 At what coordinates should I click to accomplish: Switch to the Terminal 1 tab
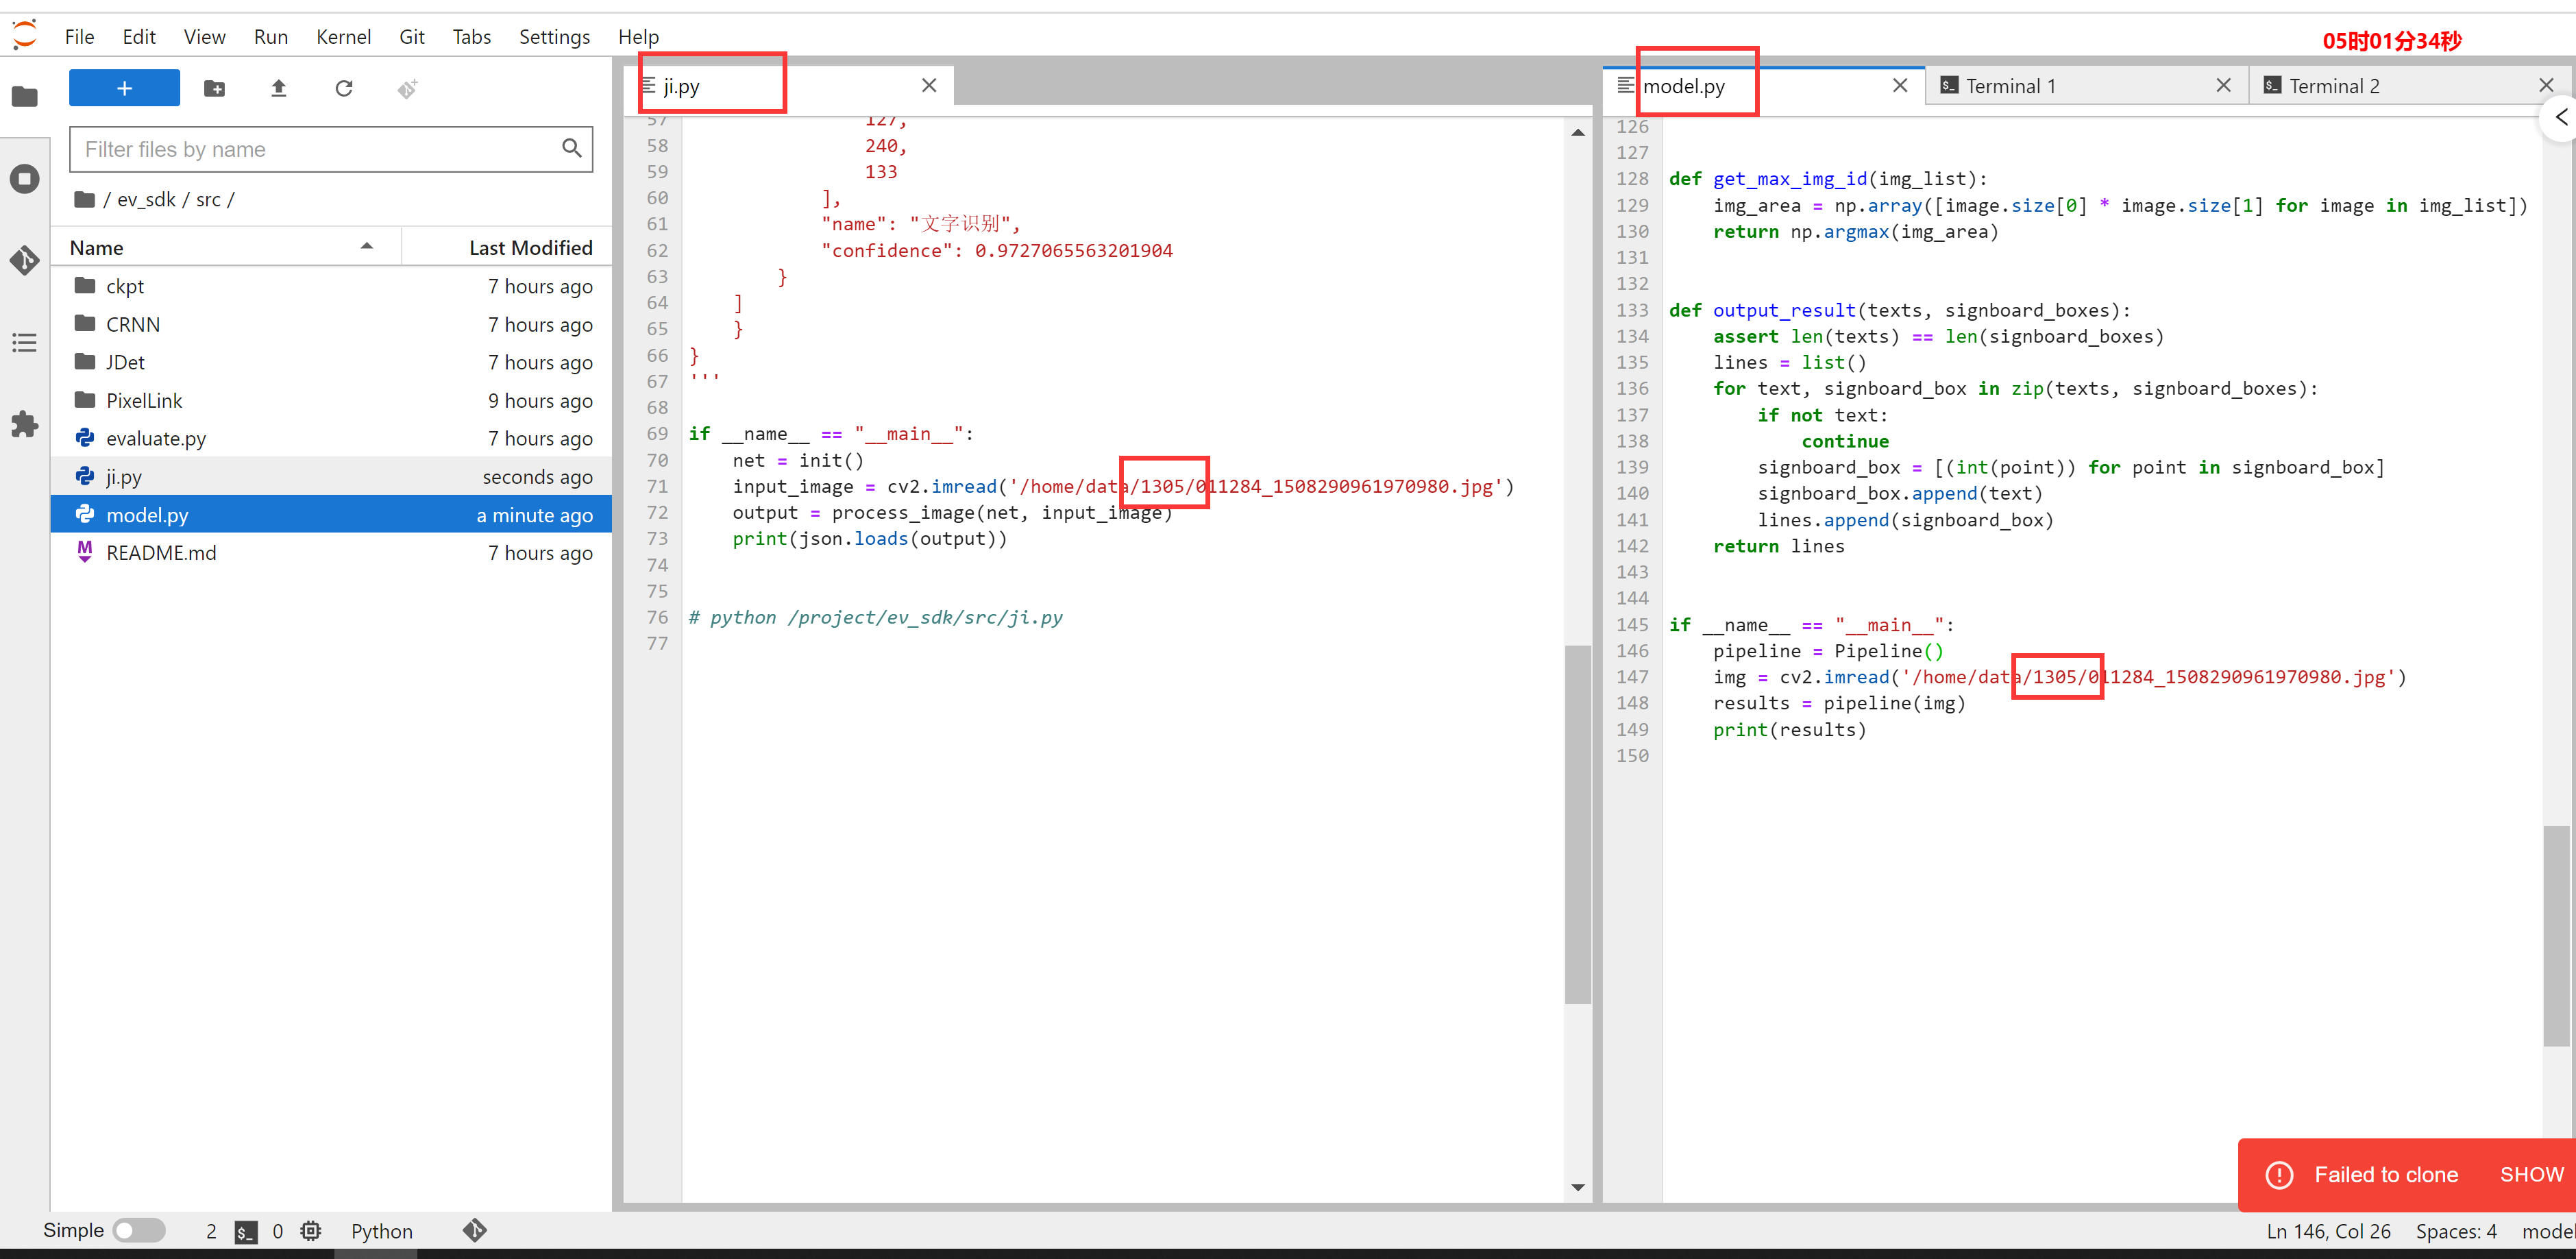point(2010,86)
